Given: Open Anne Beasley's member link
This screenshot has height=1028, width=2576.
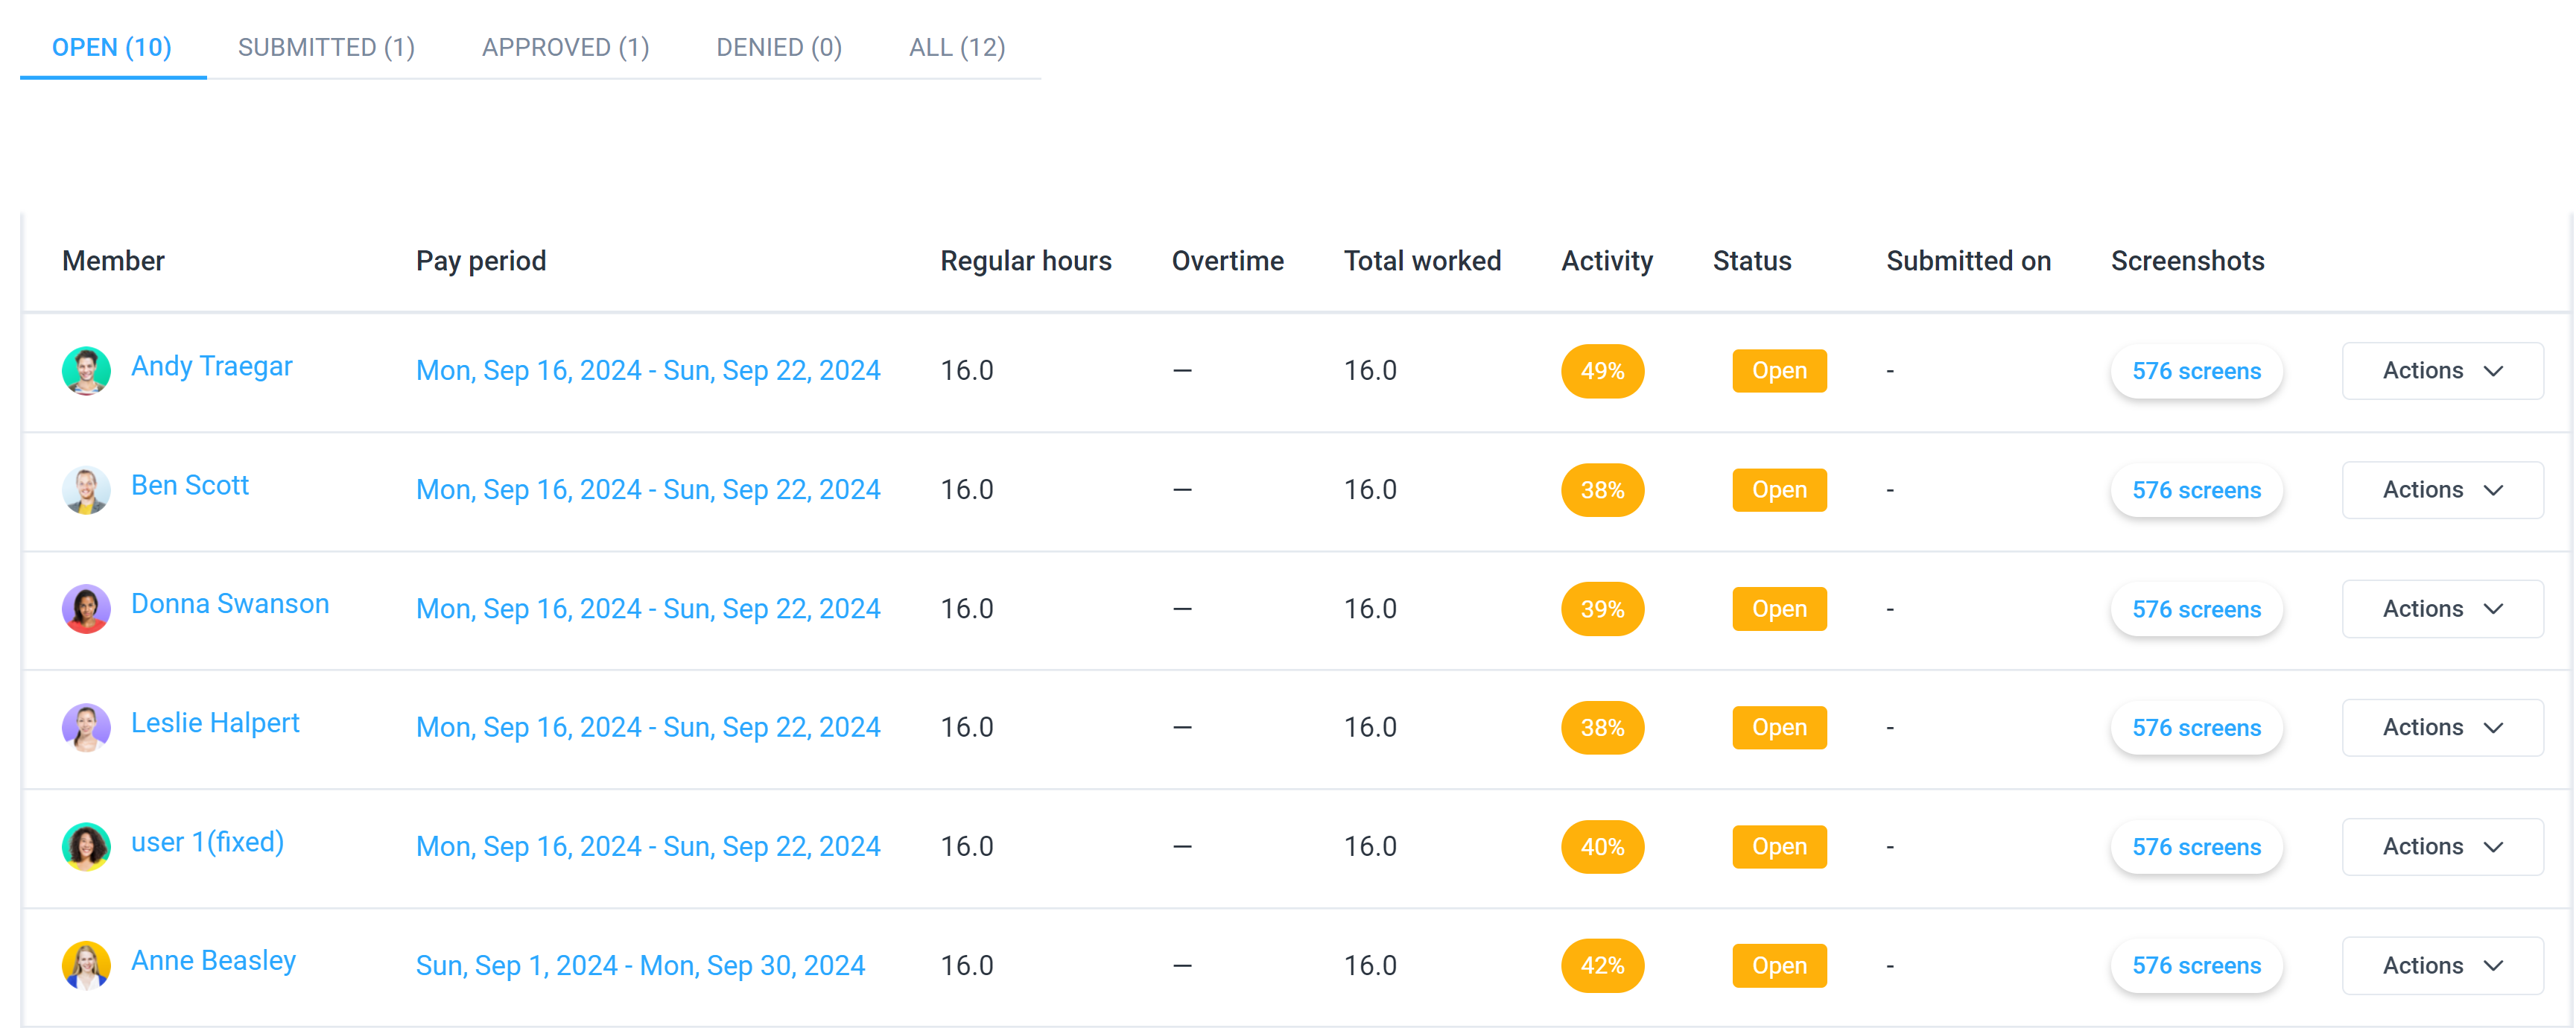Looking at the screenshot, I should (213, 961).
